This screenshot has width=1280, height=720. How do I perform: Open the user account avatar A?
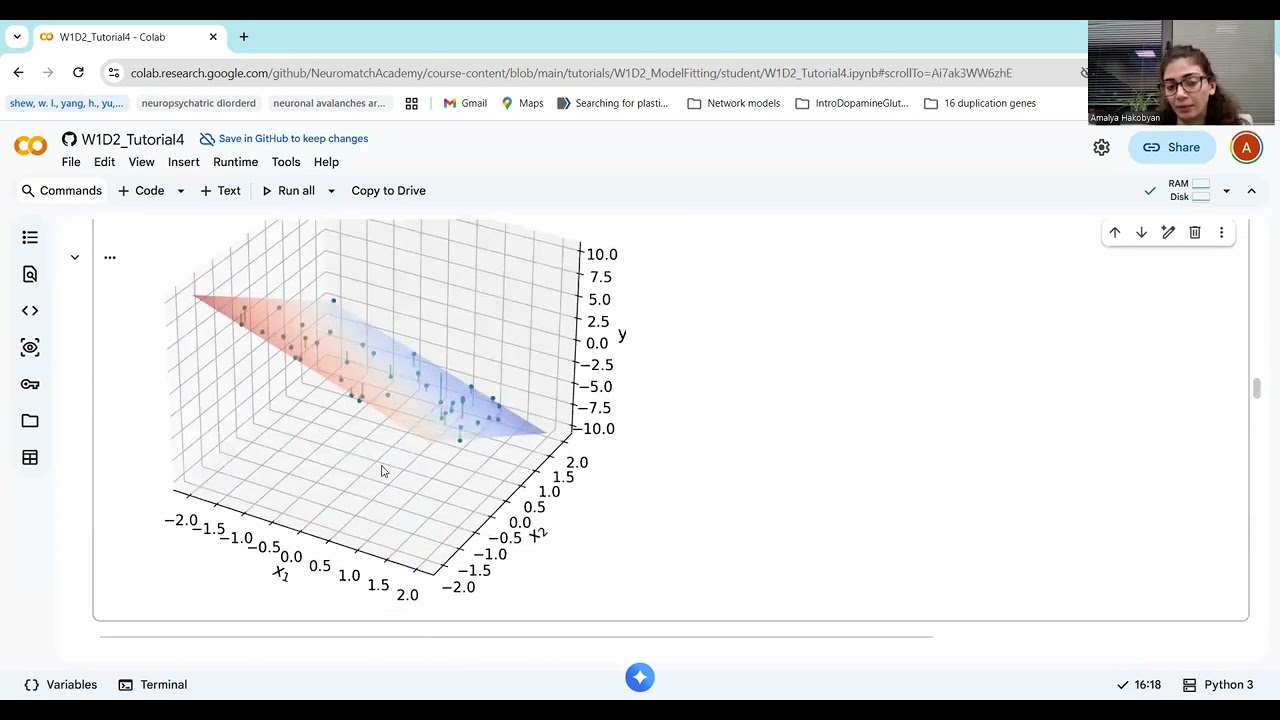(x=1246, y=147)
